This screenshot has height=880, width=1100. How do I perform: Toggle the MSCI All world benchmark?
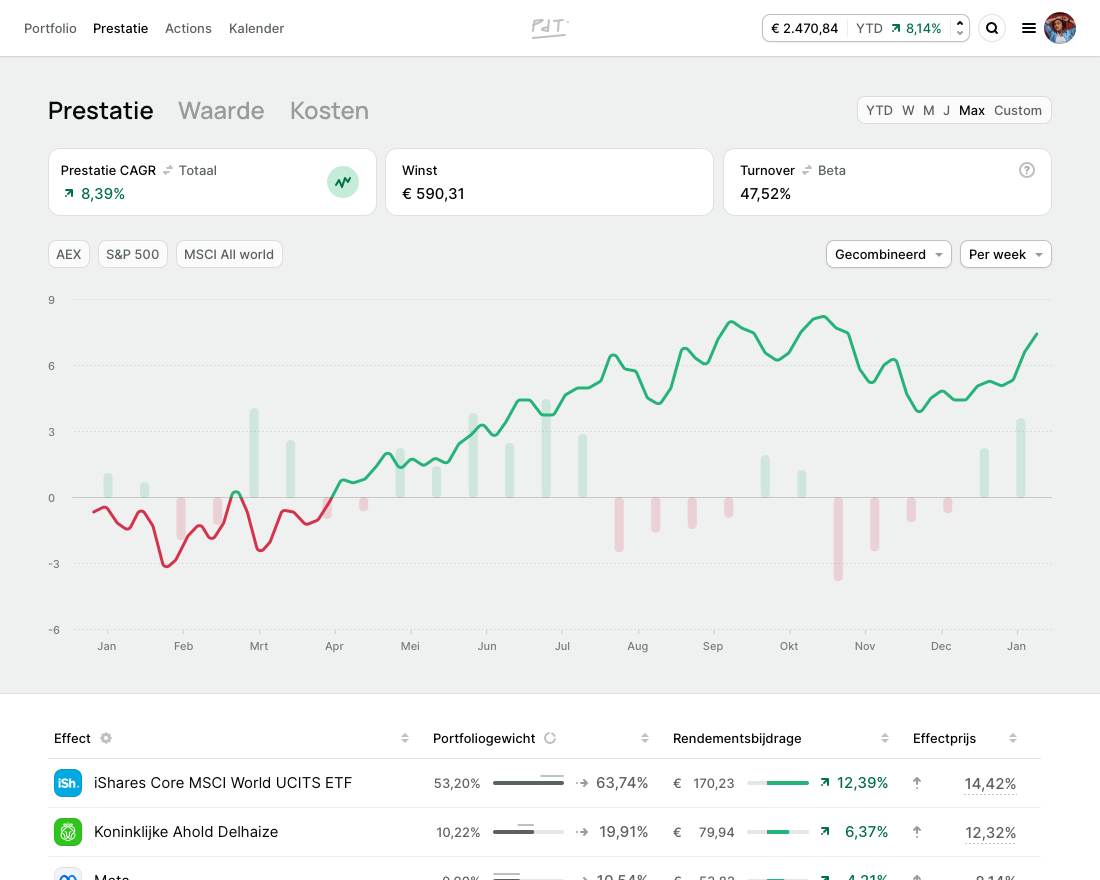(x=229, y=254)
